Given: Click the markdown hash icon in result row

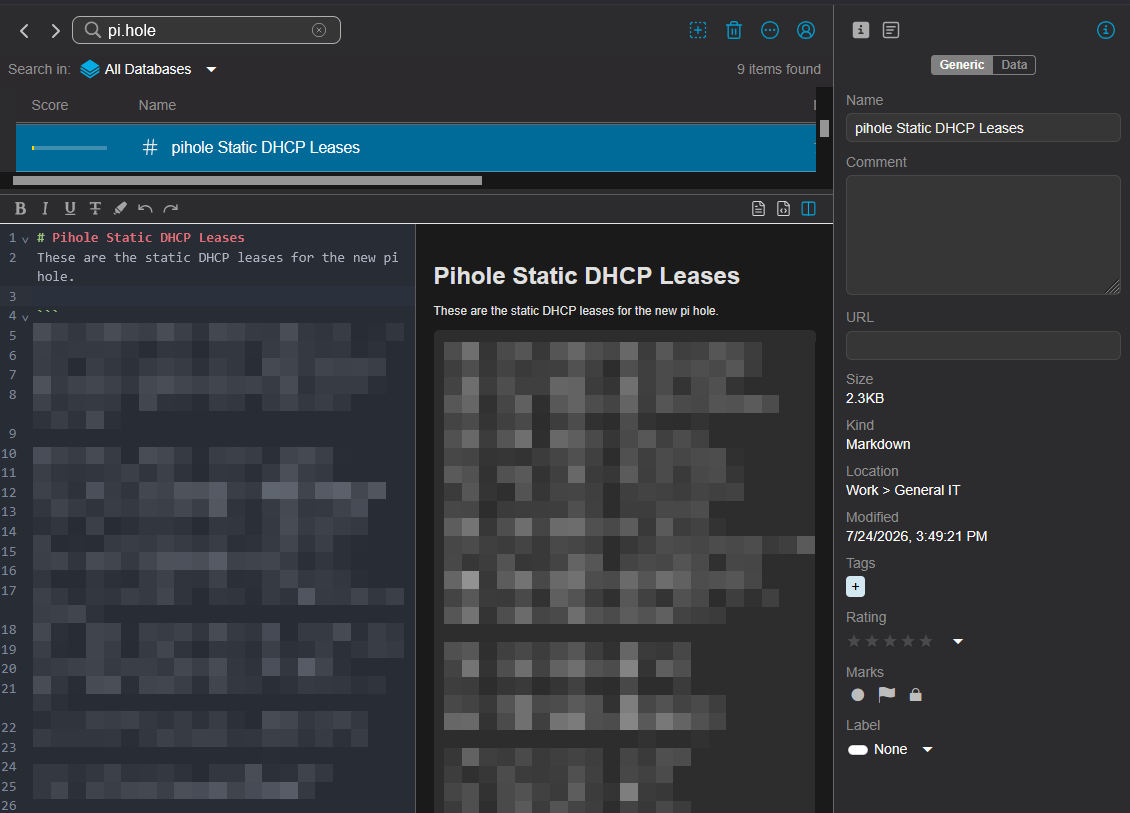Looking at the screenshot, I should [150, 148].
